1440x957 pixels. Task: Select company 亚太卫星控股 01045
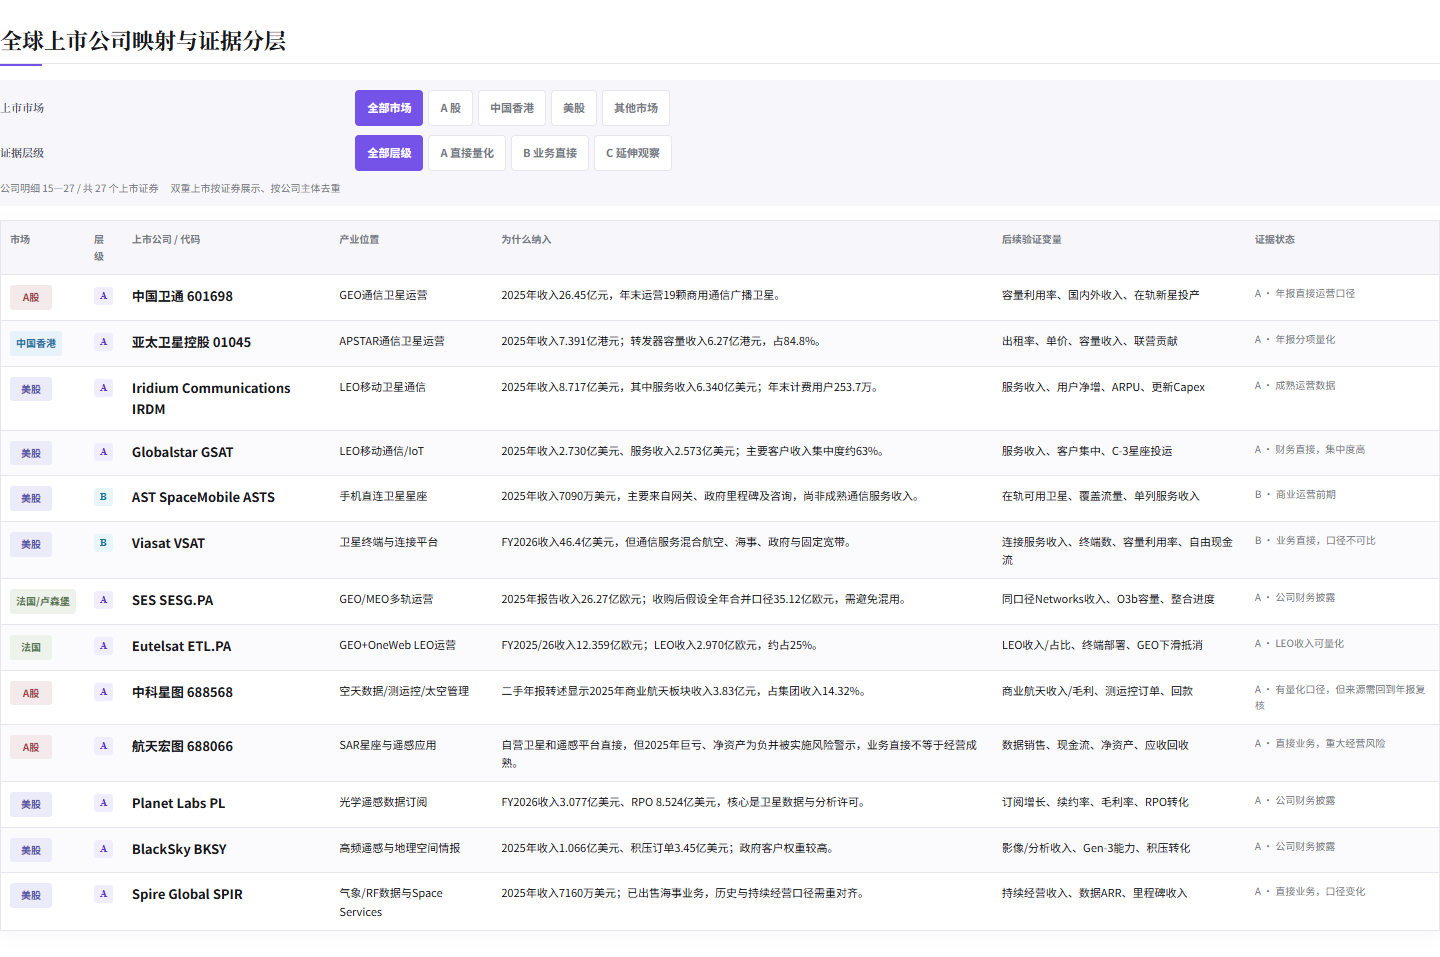191,343
